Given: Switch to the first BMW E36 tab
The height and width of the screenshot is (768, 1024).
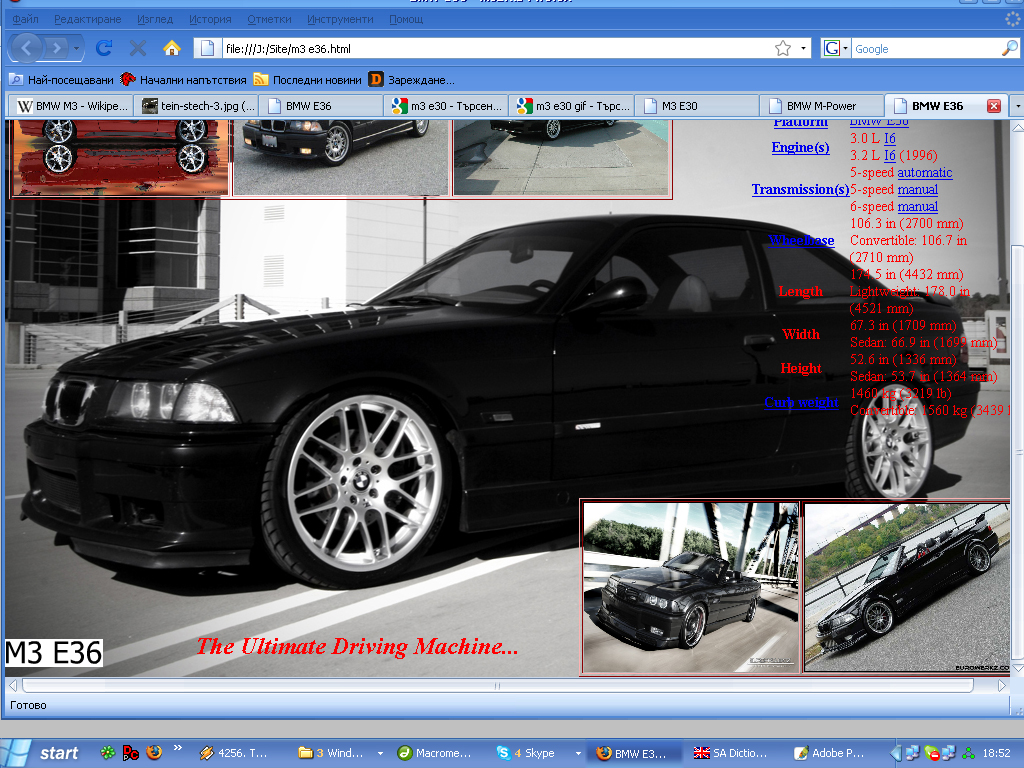Looking at the screenshot, I should click(x=321, y=106).
